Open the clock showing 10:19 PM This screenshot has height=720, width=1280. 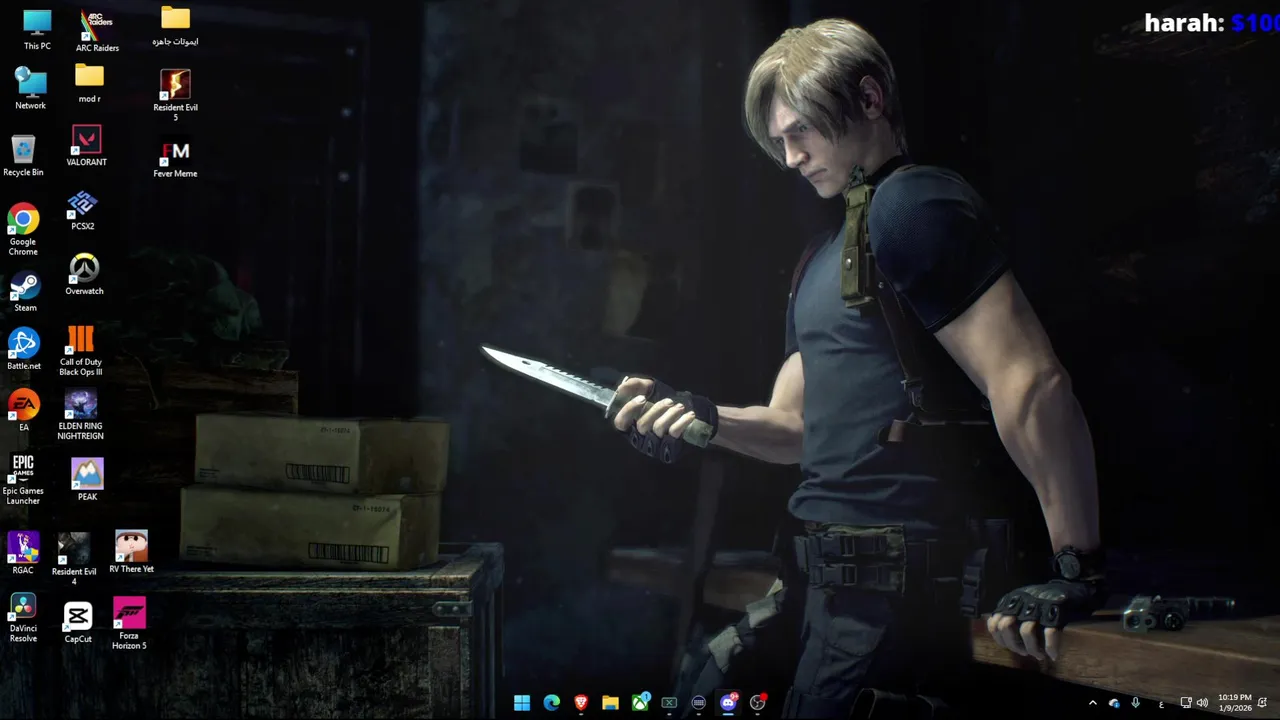click(x=1235, y=703)
